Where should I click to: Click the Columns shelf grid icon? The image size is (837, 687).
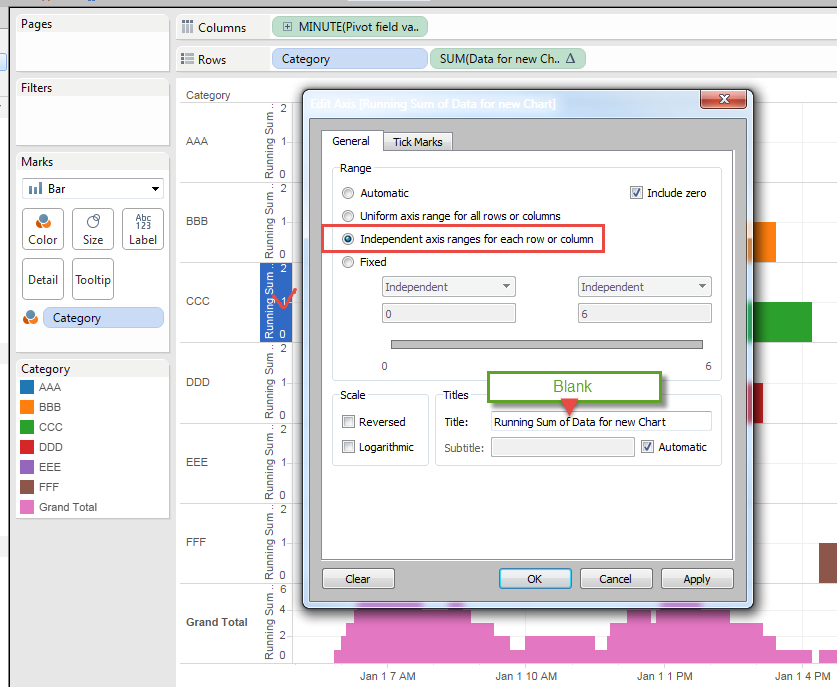point(187,27)
